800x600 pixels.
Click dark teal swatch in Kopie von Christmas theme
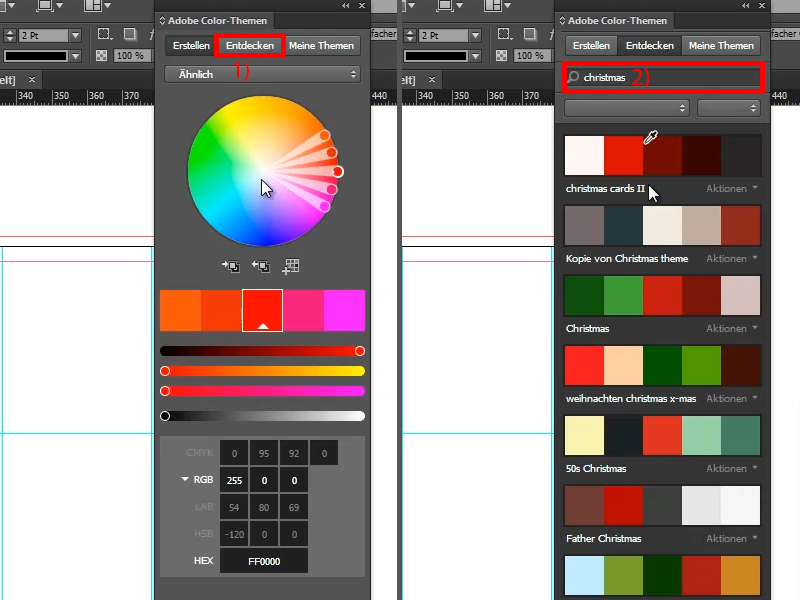click(623, 225)
